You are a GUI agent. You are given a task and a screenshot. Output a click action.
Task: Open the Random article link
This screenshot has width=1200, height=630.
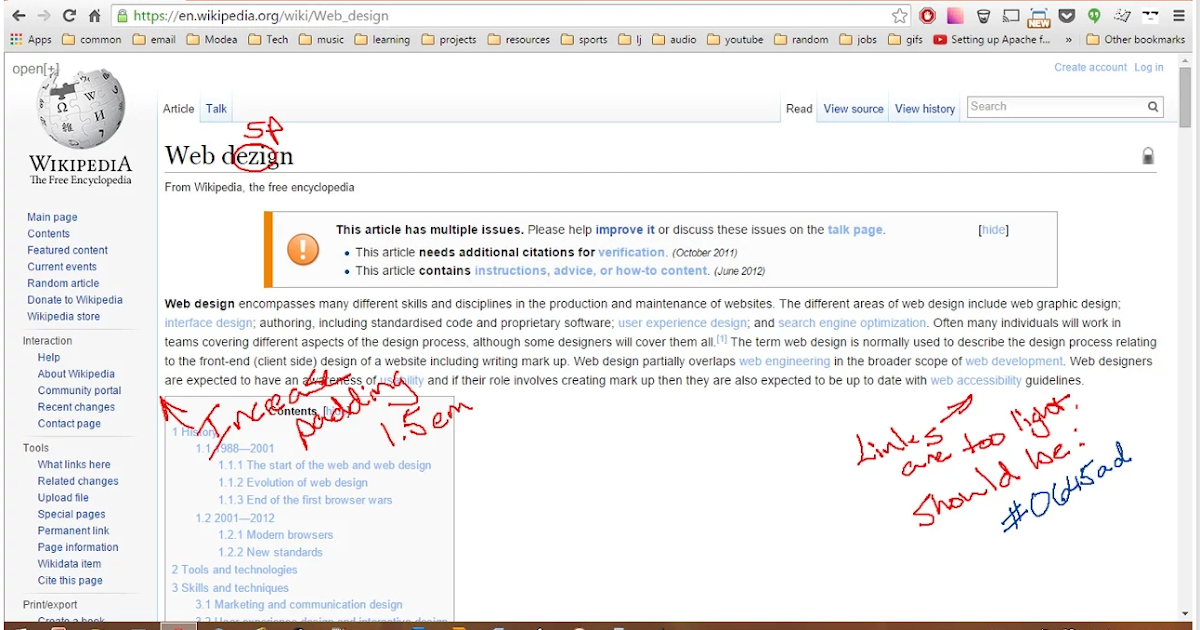coord(63,283)
